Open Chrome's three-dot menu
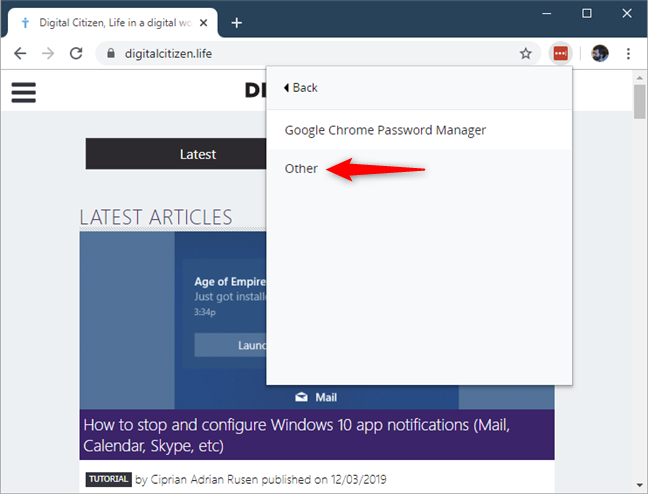648x494 pixels. 628,53
